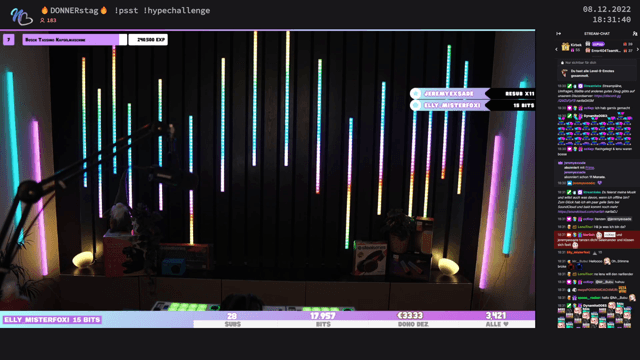The image size is (640, 360).
Task: Open the chat community users list
Action: [x=634, y=33]
